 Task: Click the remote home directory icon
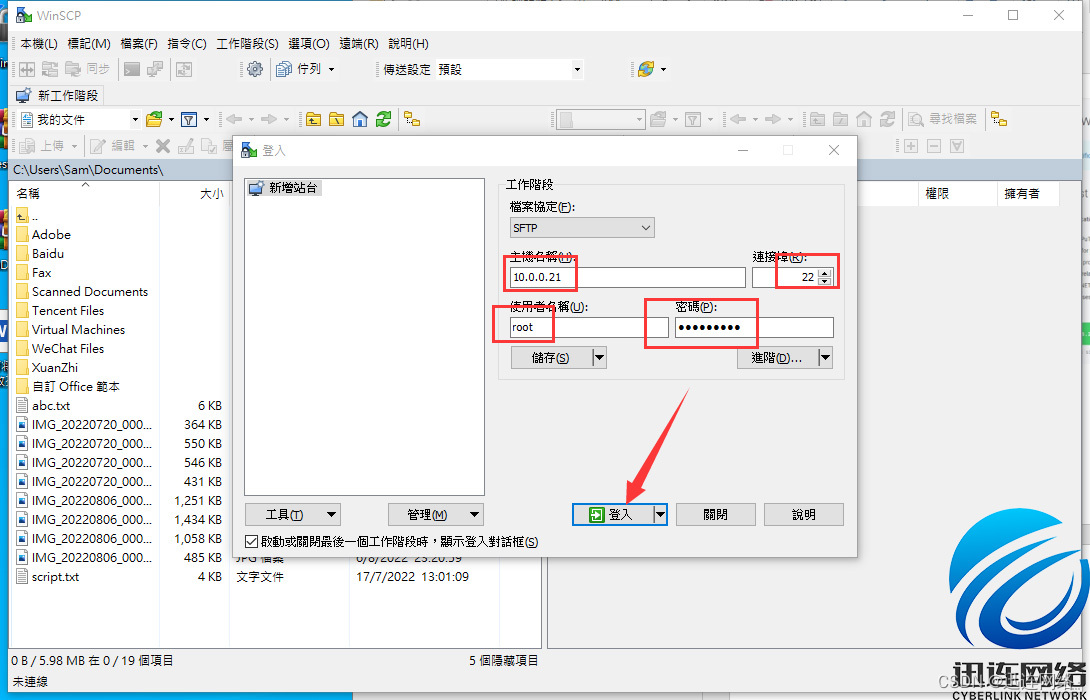[x=863, y=120]
